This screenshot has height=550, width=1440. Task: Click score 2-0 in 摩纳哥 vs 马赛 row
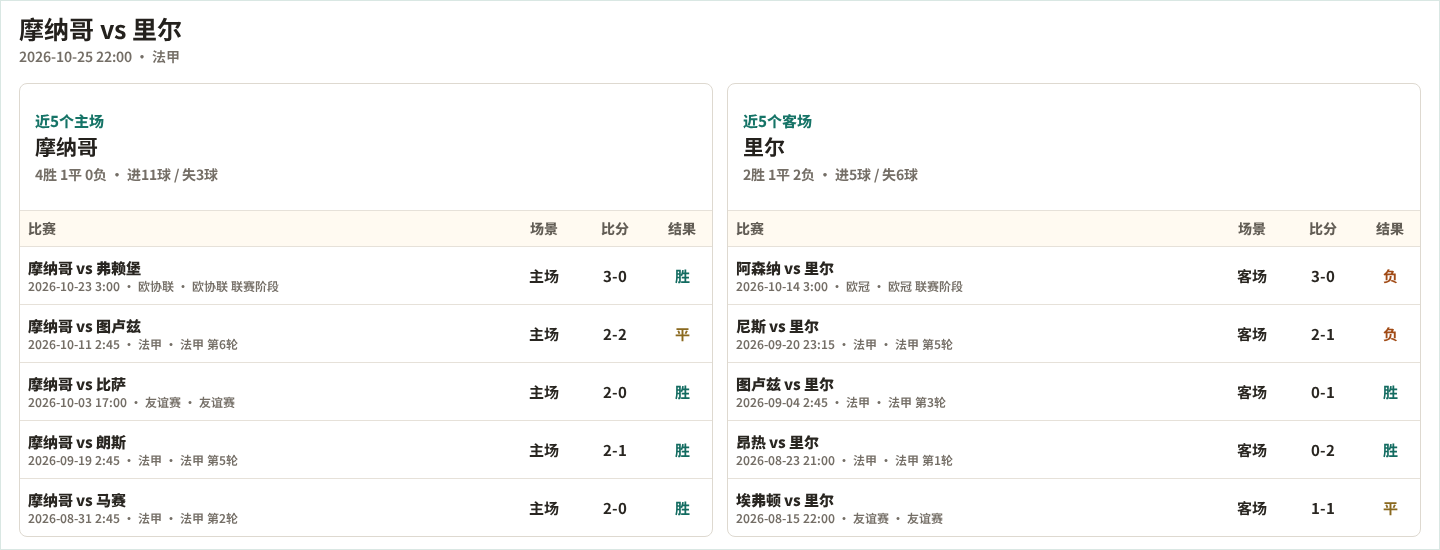tap(615, 508)
